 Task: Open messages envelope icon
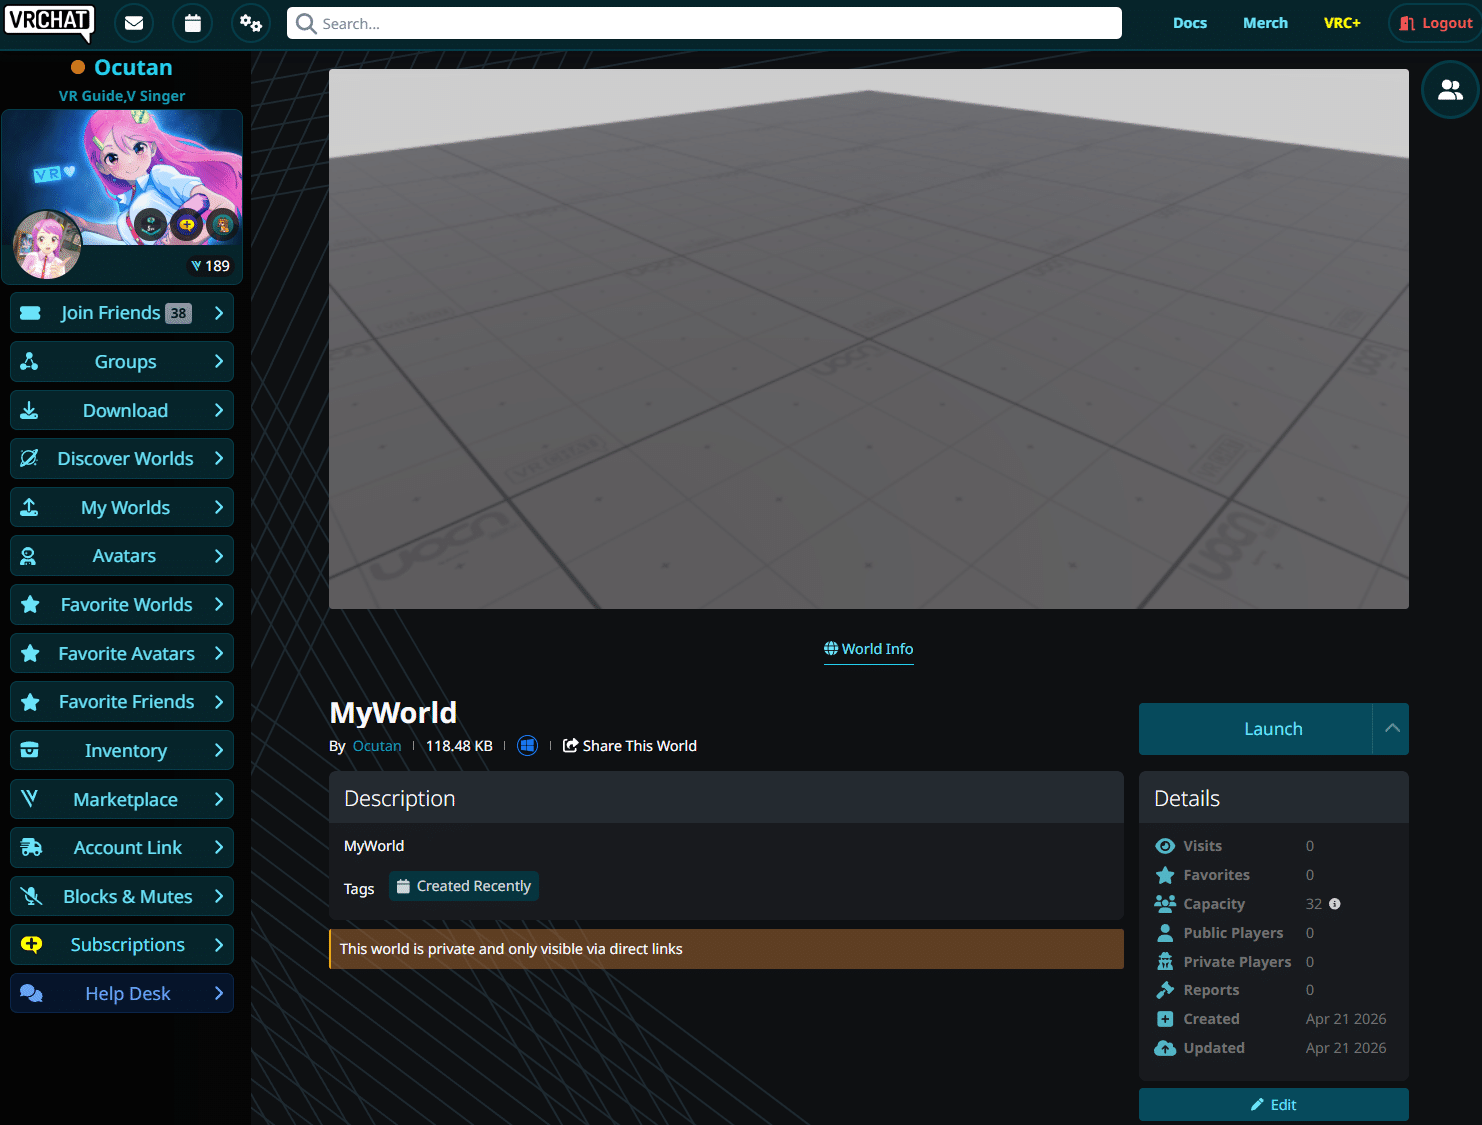[x=134, y=23]
